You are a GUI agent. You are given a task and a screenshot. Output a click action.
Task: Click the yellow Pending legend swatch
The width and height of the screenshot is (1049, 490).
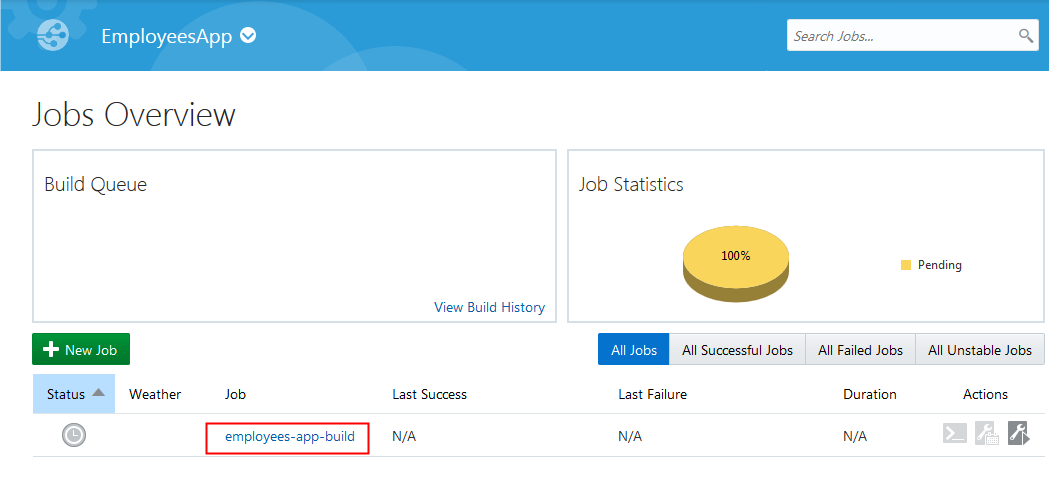(x=906, y=265)
